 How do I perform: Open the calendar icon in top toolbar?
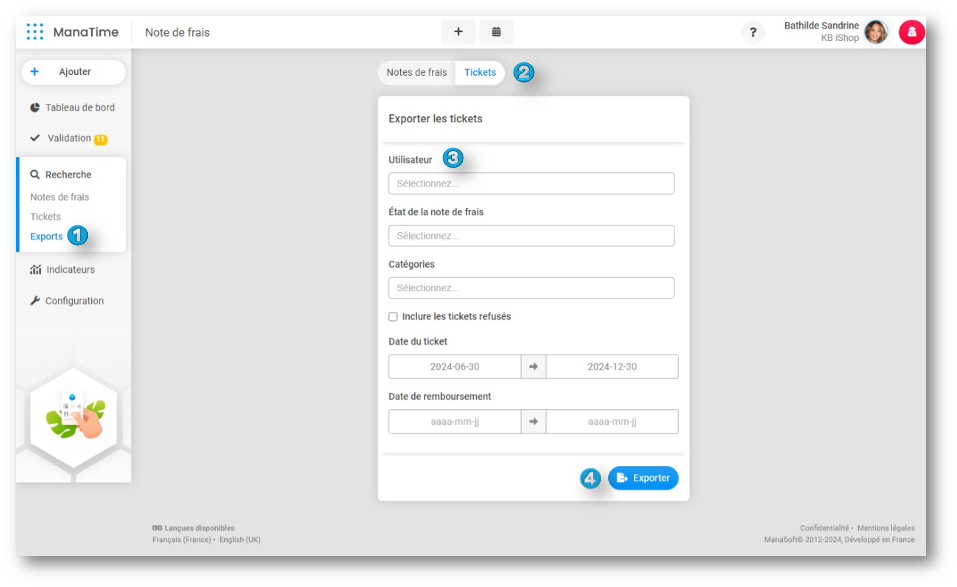[x=496, y=32]
